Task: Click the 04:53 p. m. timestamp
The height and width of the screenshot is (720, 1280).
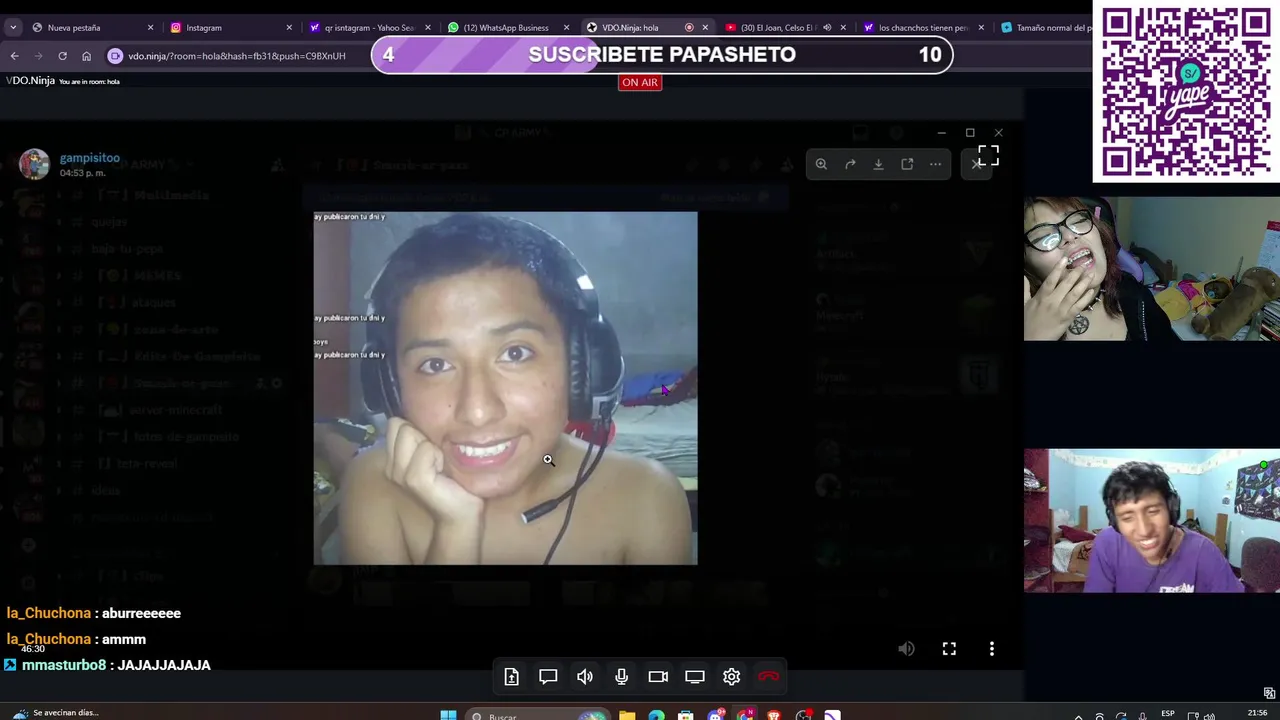Action: 82,173
